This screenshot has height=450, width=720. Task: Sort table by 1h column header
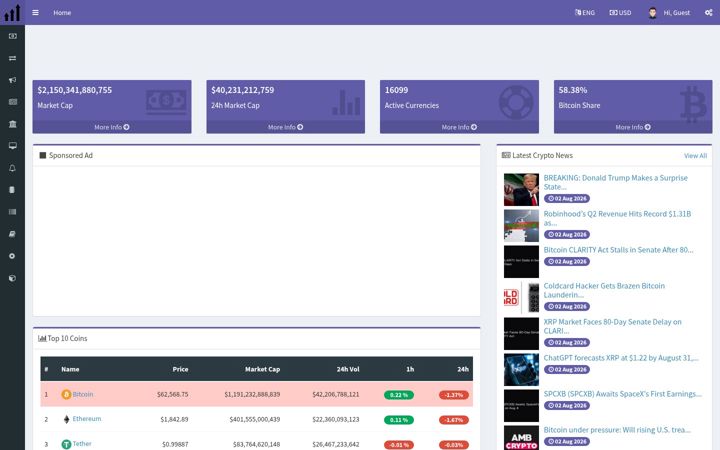pos(410,369)
